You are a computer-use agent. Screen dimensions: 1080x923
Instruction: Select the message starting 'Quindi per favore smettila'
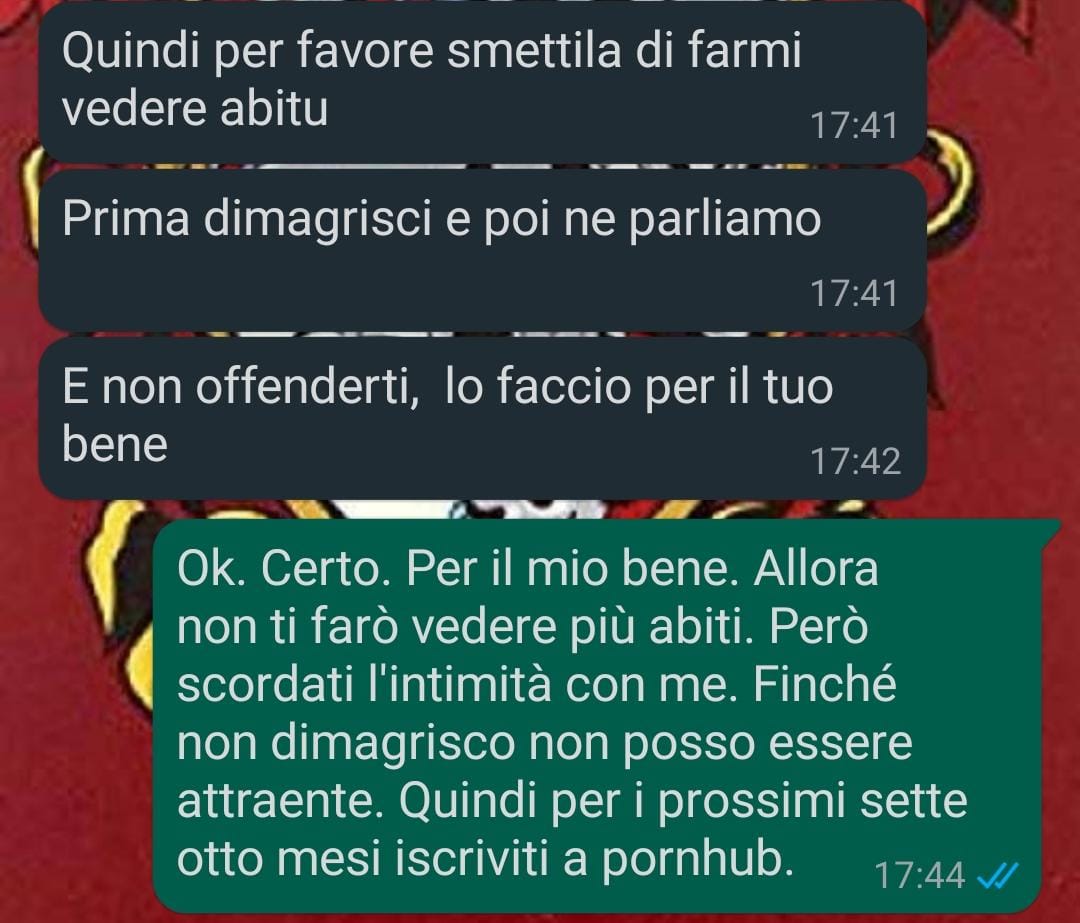click(482, 81)
